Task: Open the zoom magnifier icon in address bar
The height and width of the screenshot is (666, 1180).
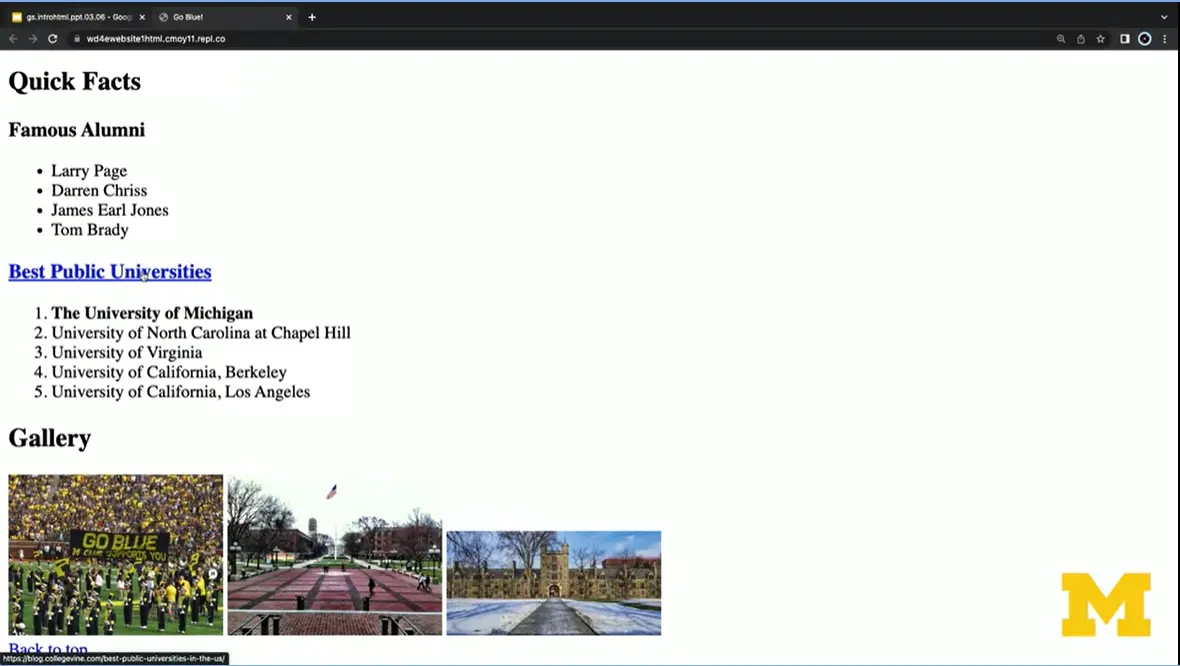Action: (x=1061, y=39)
